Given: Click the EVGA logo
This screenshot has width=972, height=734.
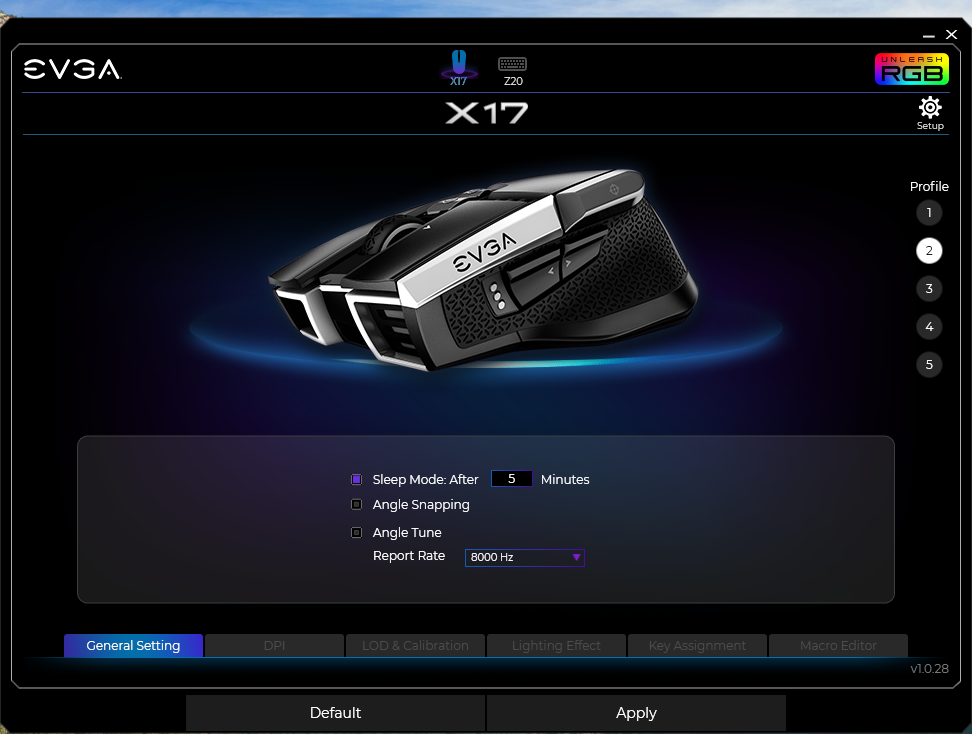Looking at the screenshot, I should tap(73, 69).
